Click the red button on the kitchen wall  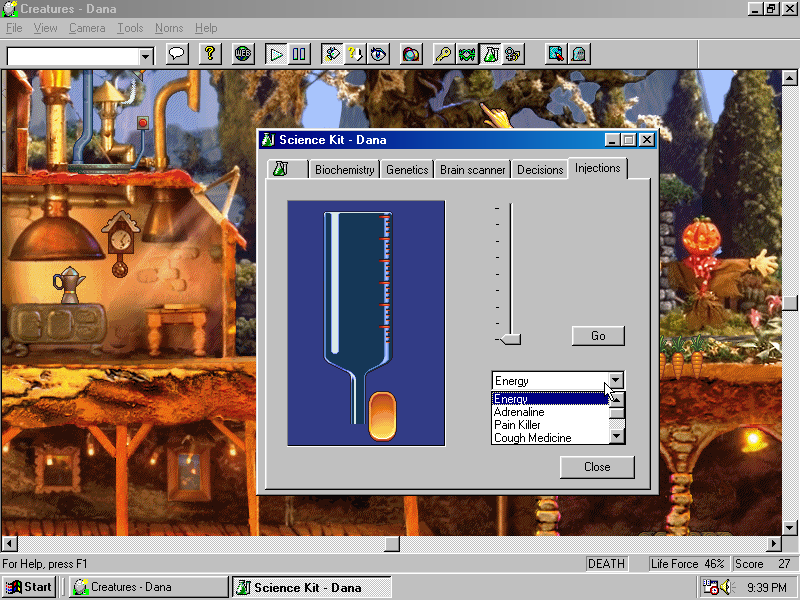point(143,122)
